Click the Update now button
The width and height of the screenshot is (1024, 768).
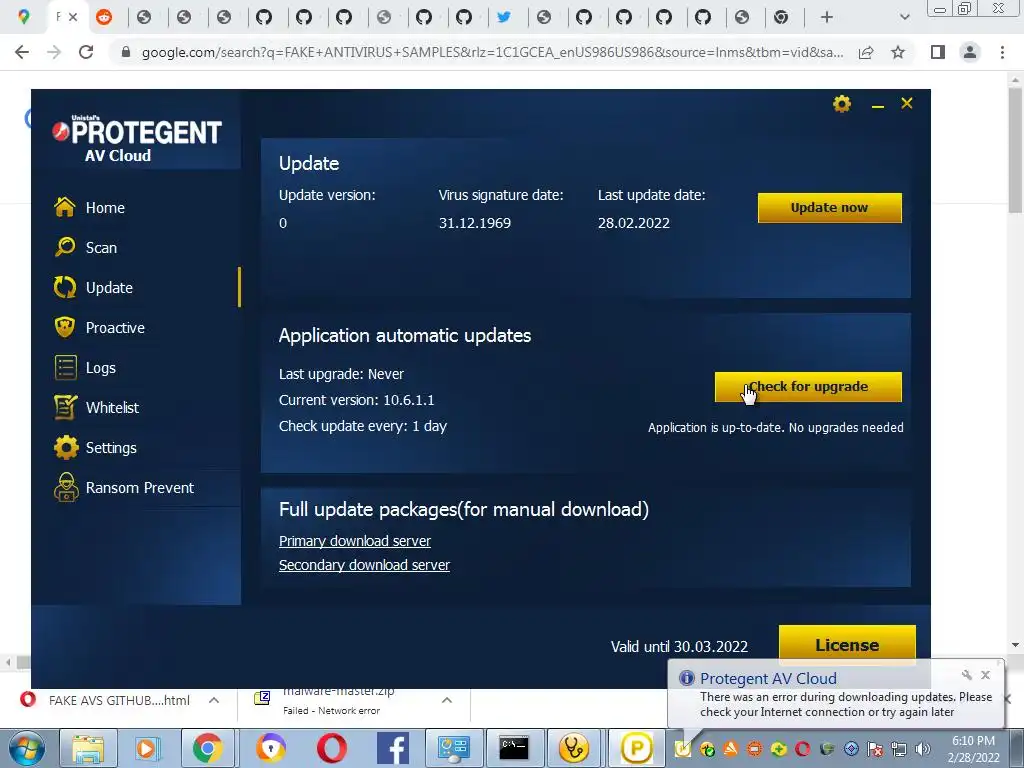829,208
